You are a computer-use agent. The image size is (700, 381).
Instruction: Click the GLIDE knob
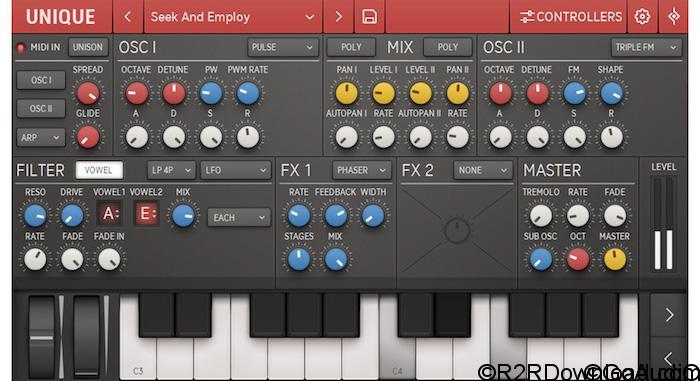coord(88,137)
